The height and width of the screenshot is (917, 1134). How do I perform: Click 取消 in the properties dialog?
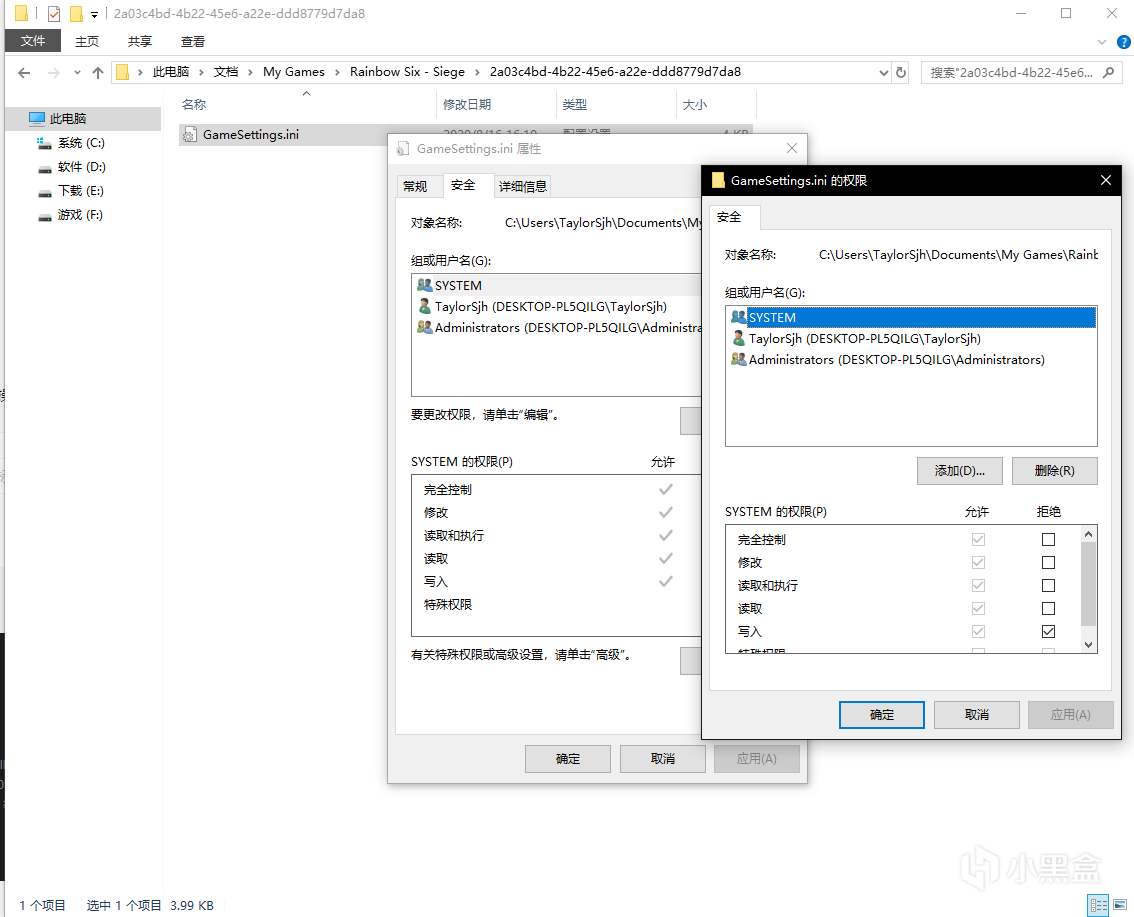(x=662, y=759)
